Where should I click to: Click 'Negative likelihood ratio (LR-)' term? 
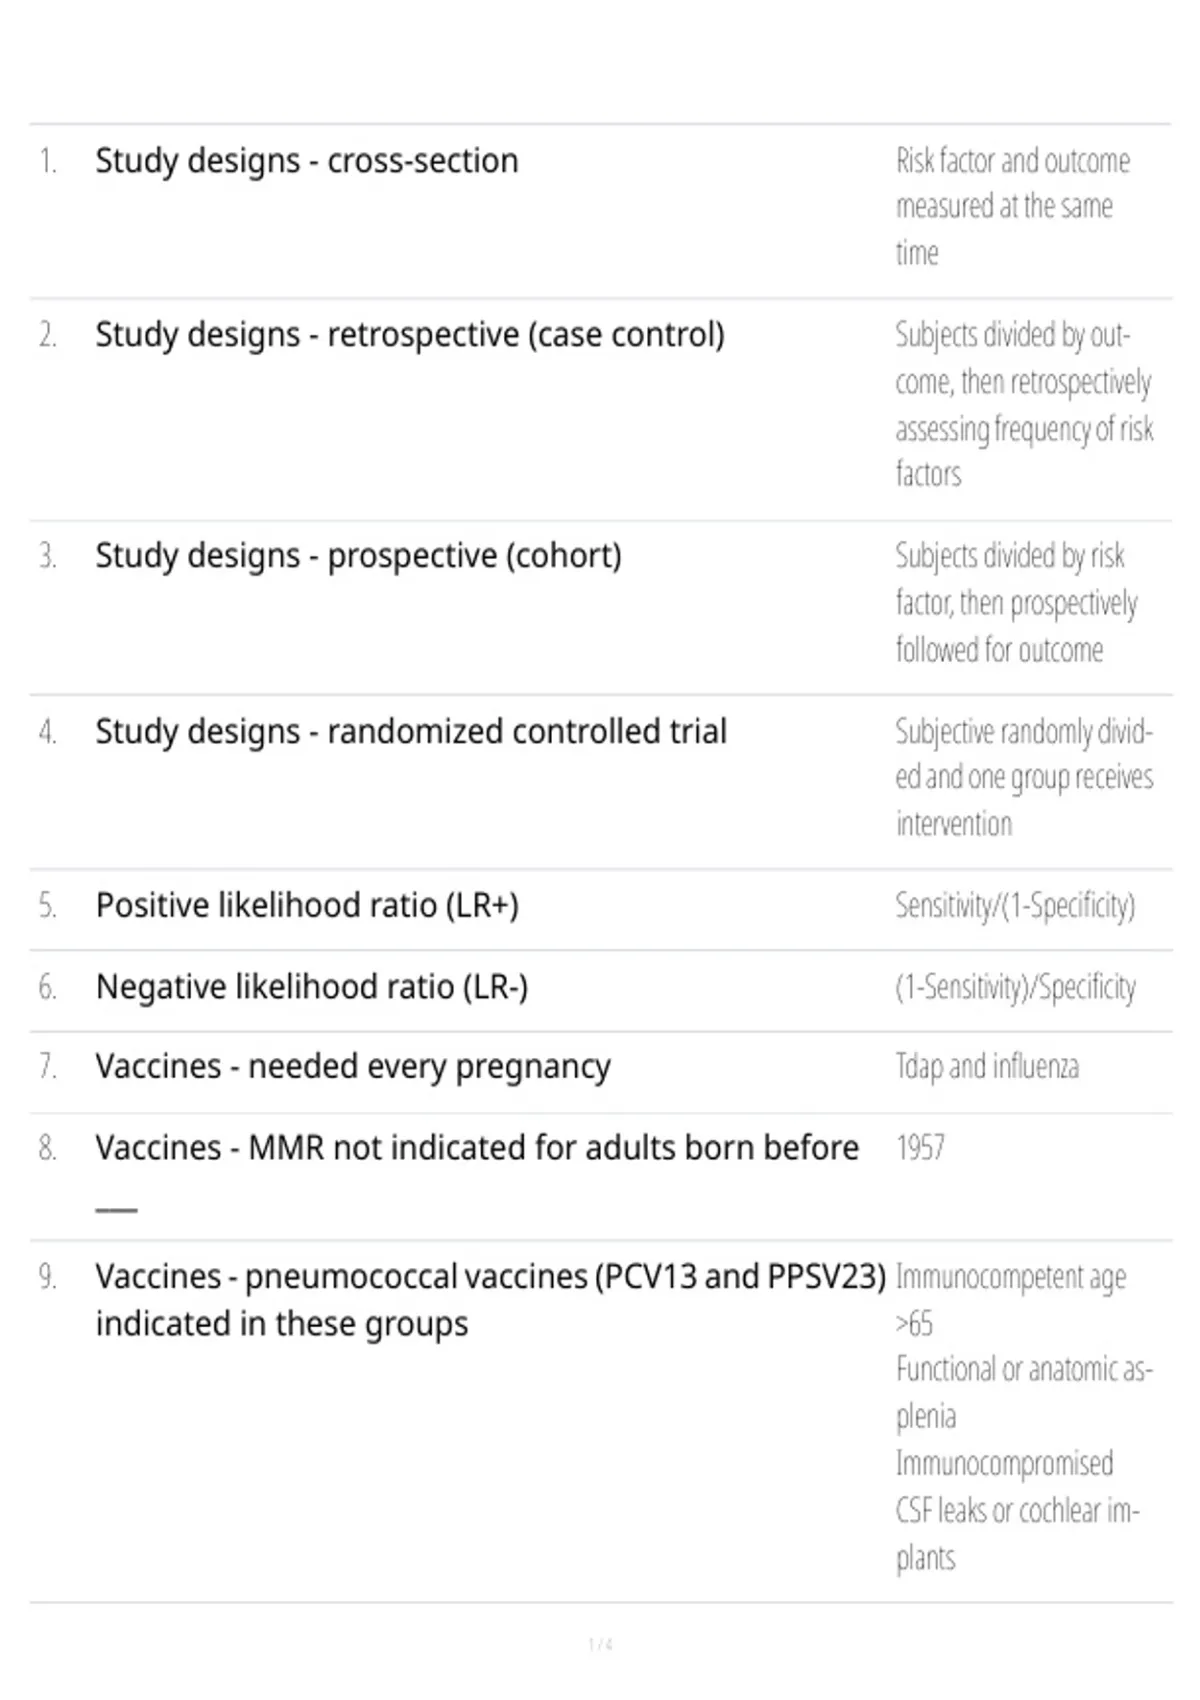[x=312, y=988]
